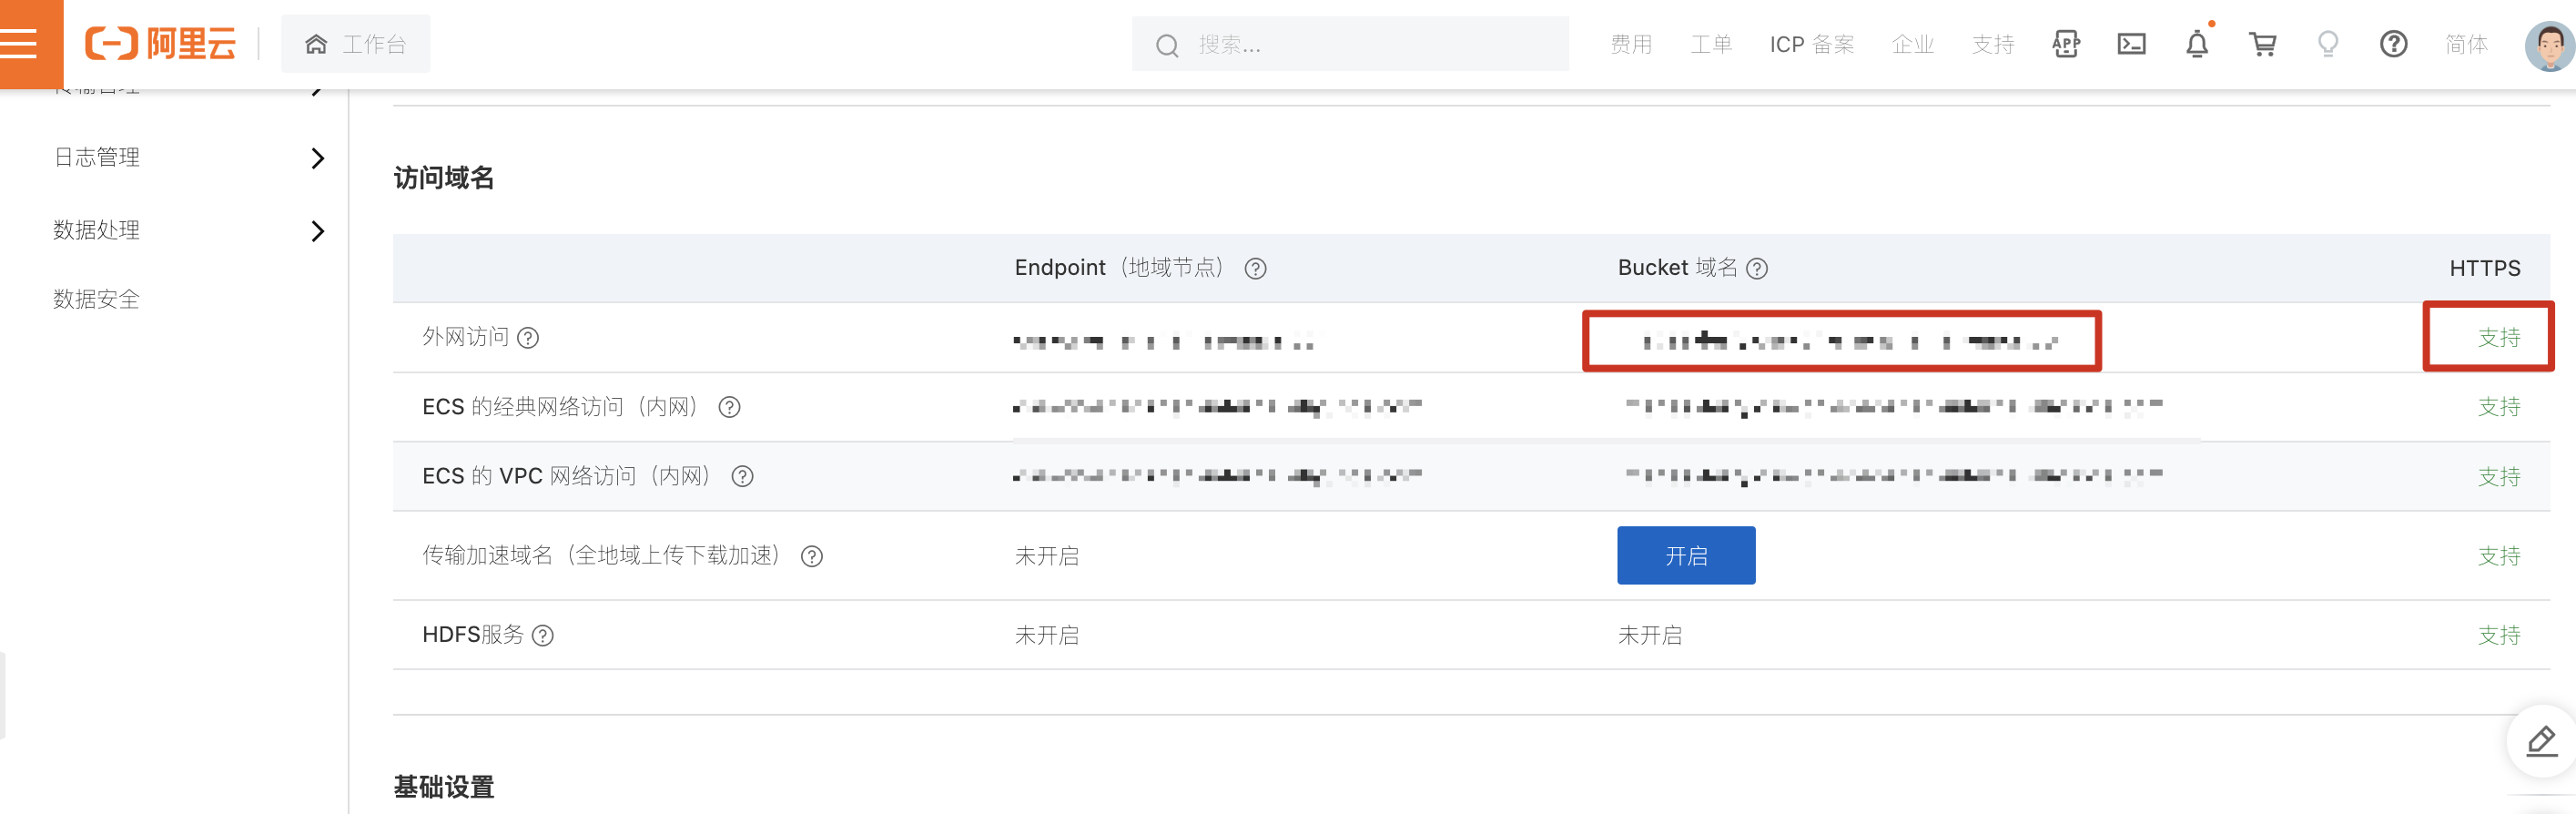Viewport: 2576px width, 814px height.
Task: Click the floating edit feedback icon
Action: (2541, 741)
